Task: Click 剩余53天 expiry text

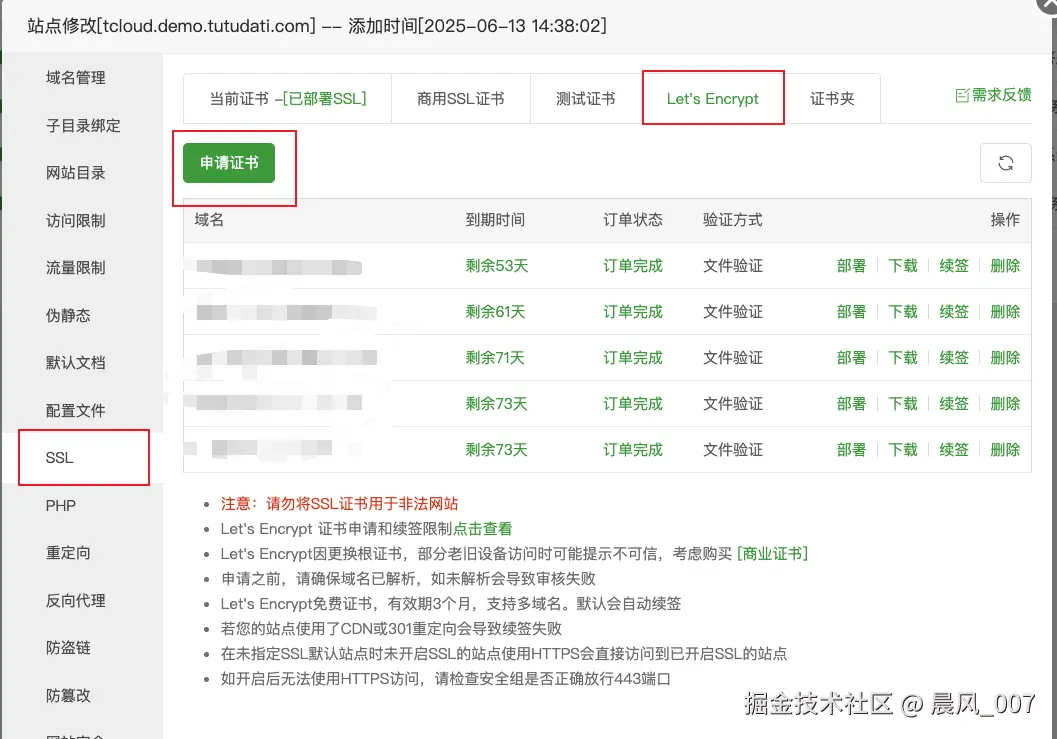Action: point(497,266)
